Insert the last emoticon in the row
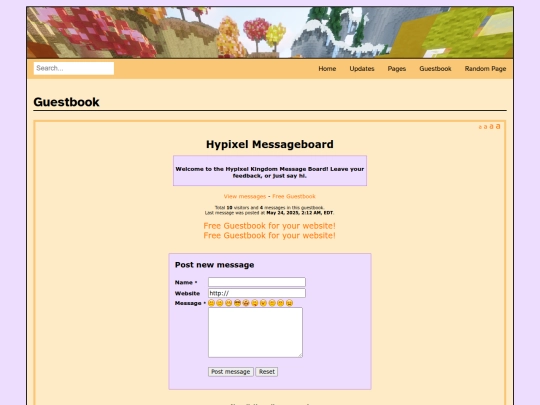This screenshot has width=540, height=405. pyautogui.click(x=289, y=303)
